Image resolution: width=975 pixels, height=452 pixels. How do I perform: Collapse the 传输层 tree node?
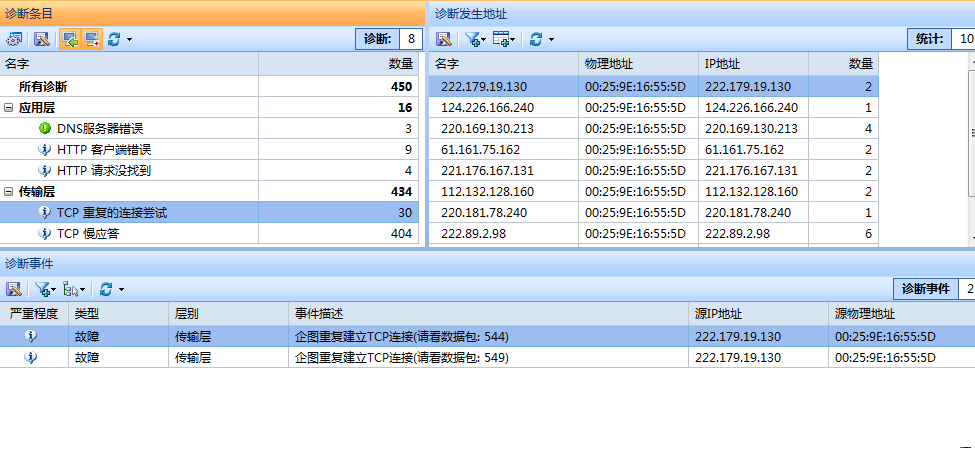[9, 191]
